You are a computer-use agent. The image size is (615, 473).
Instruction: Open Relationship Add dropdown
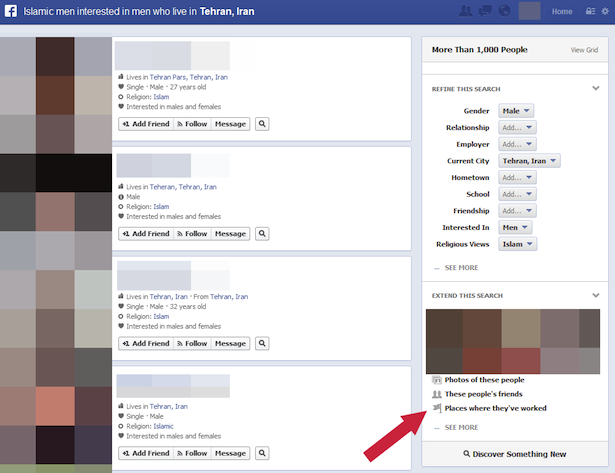[x=517, y=127]
